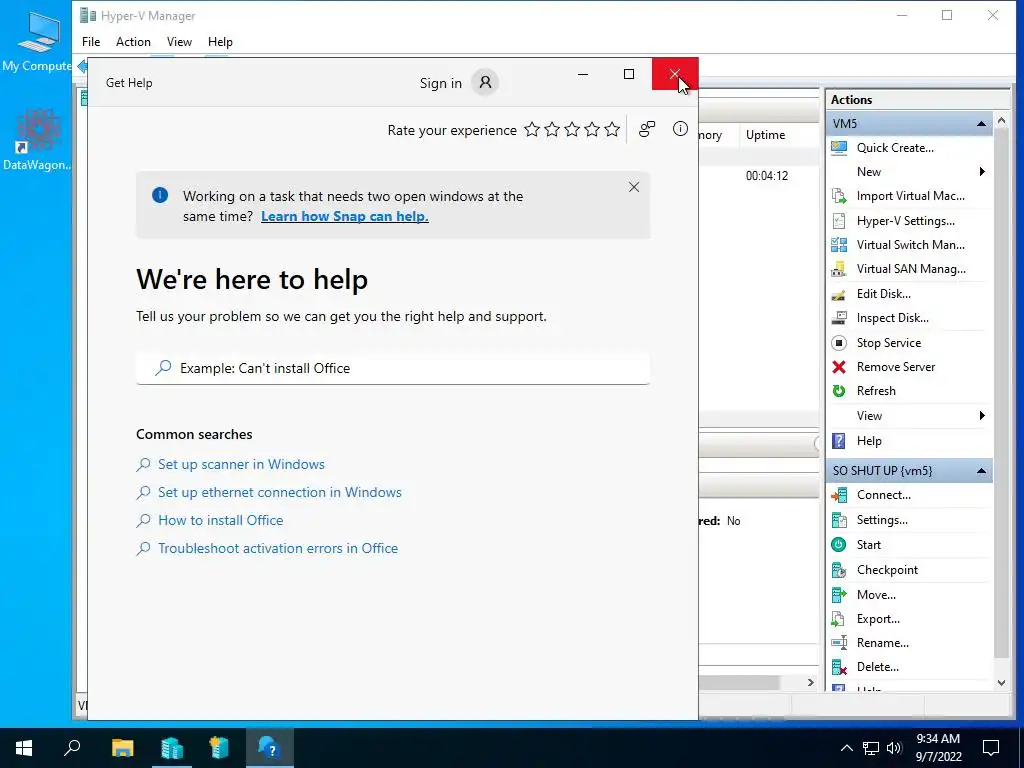Select How to install Office search
The width and height of the screenshot is (1024, 768).
[x=221, y=520]
